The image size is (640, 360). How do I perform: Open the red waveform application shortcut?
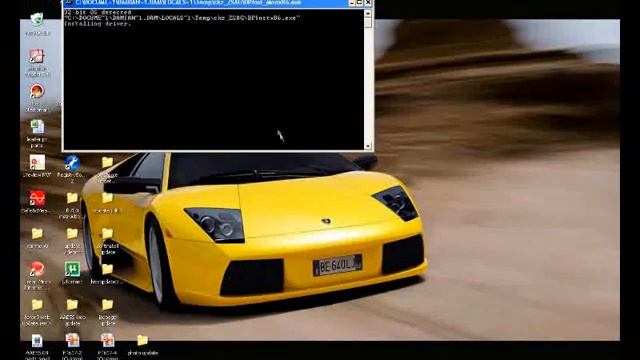tap(37, 198)
